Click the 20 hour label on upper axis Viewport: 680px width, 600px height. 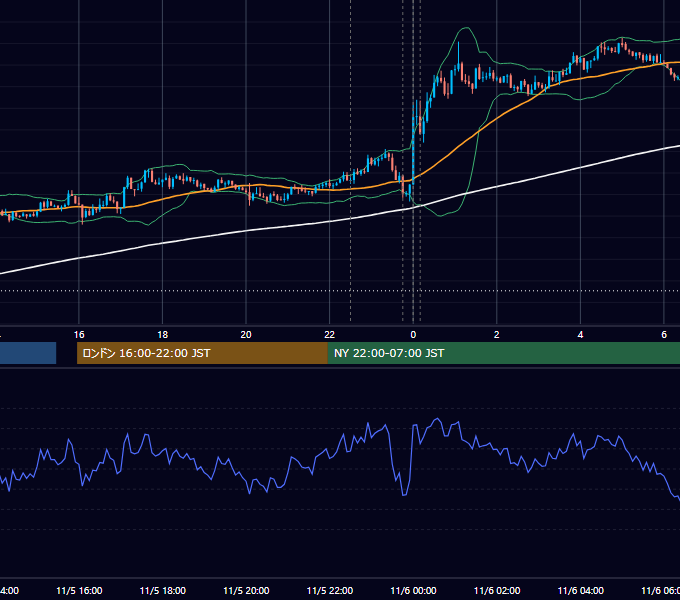pos(246,335)
